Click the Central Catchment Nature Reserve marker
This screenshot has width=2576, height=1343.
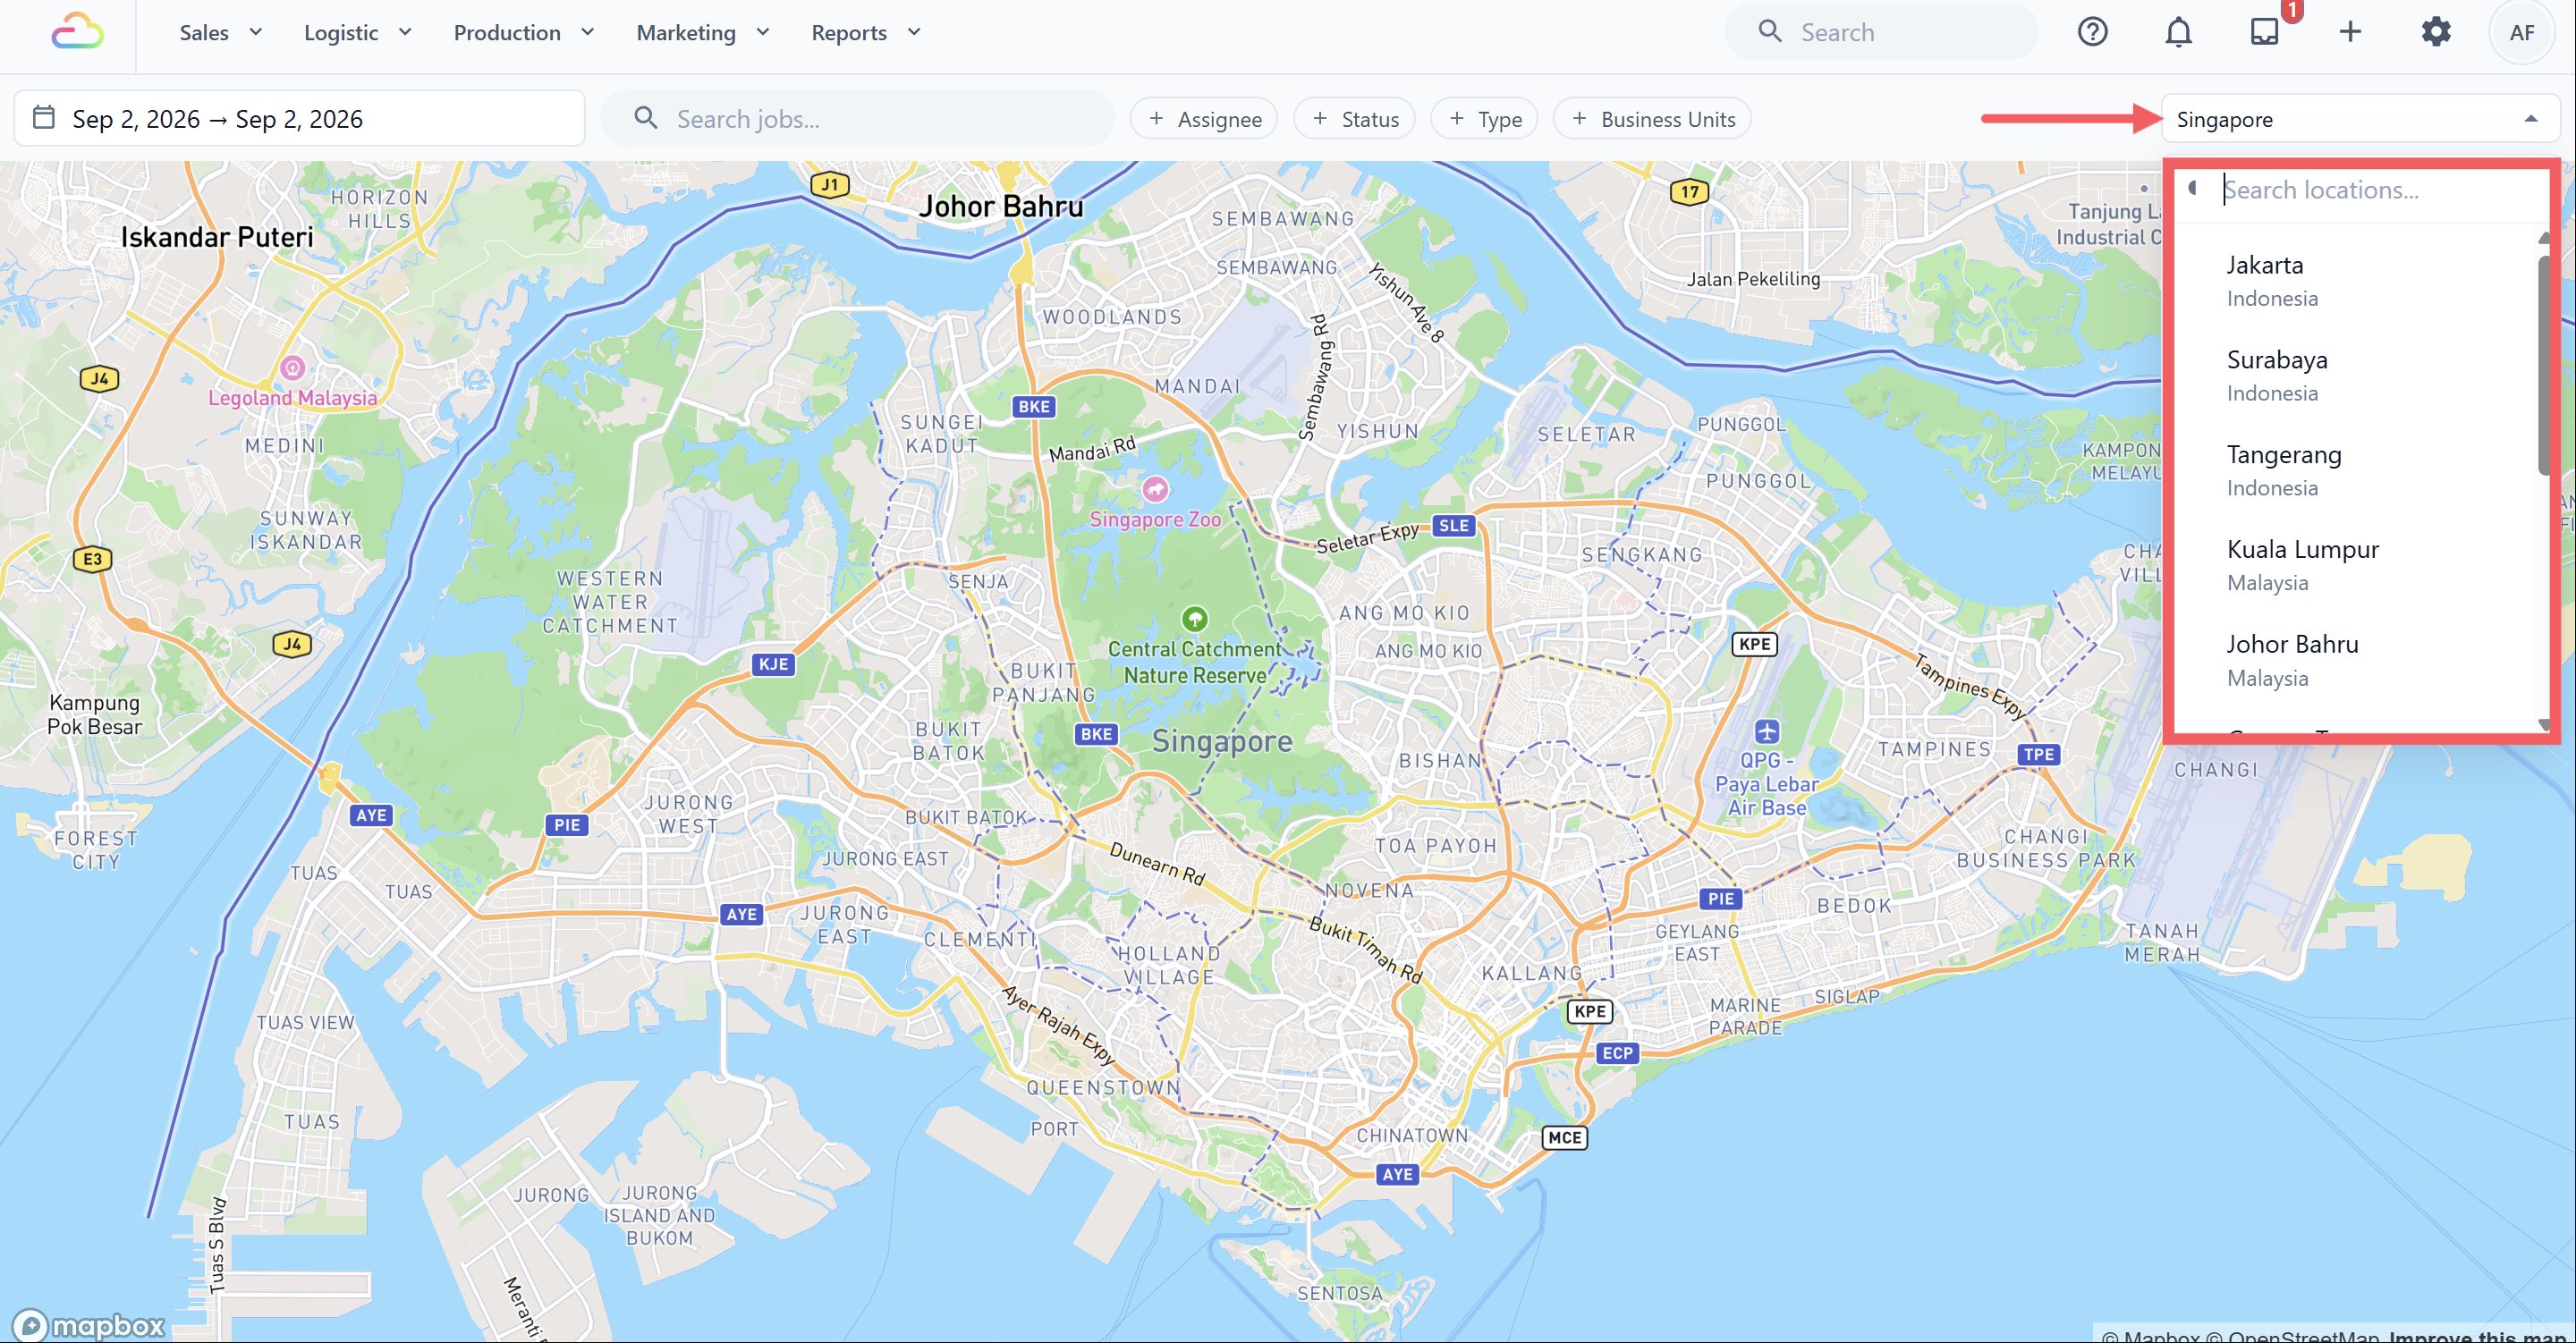coord(1194,619)
